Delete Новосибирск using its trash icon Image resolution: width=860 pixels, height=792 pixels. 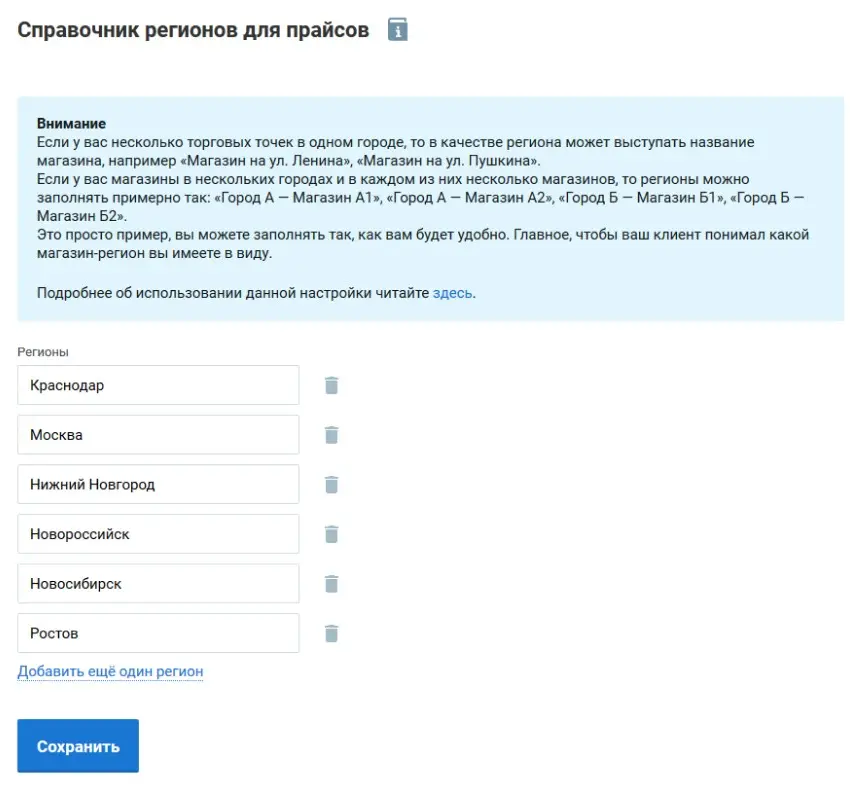(331, 583)
